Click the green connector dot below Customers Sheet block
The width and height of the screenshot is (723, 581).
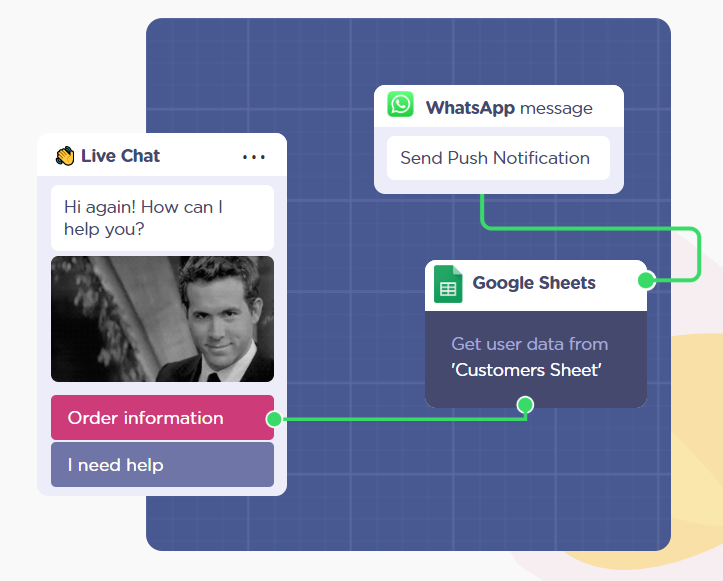pos(525,405)
